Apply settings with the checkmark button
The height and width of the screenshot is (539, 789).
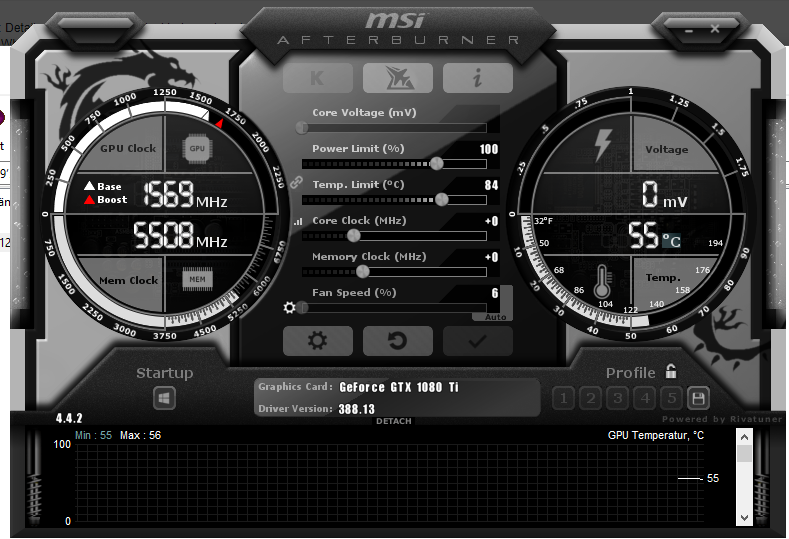point(478,341)
